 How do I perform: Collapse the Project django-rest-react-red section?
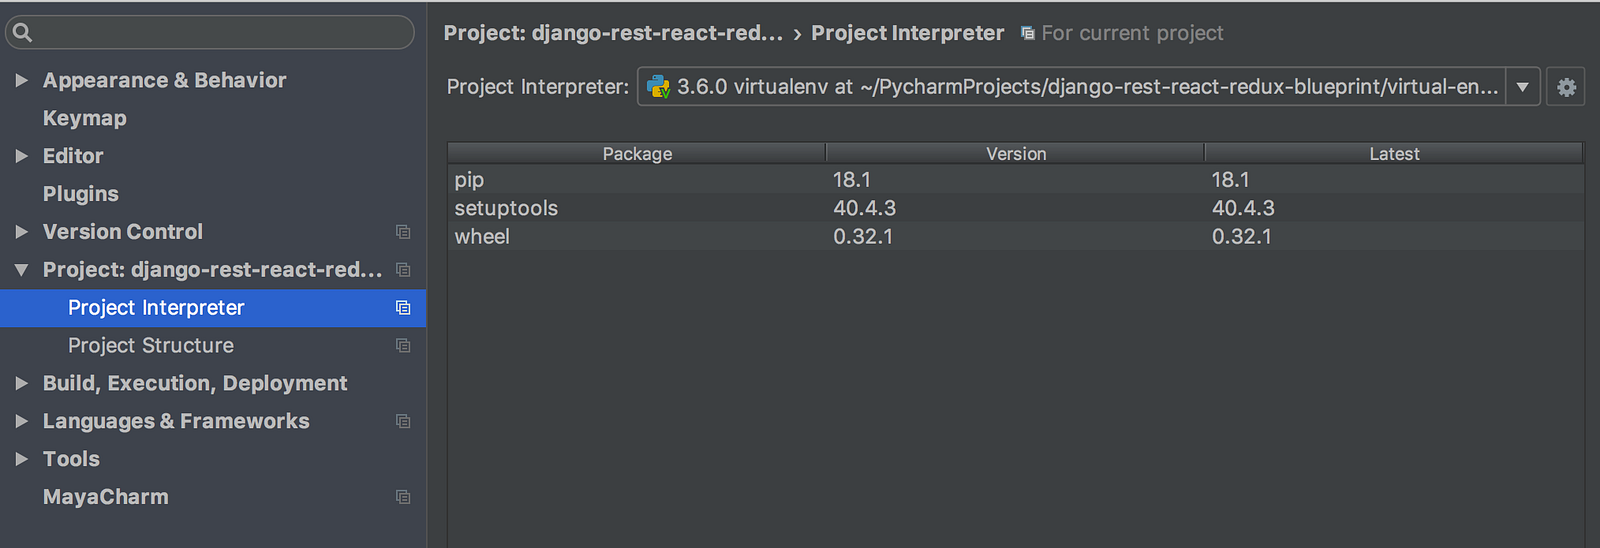pos(21,270)
